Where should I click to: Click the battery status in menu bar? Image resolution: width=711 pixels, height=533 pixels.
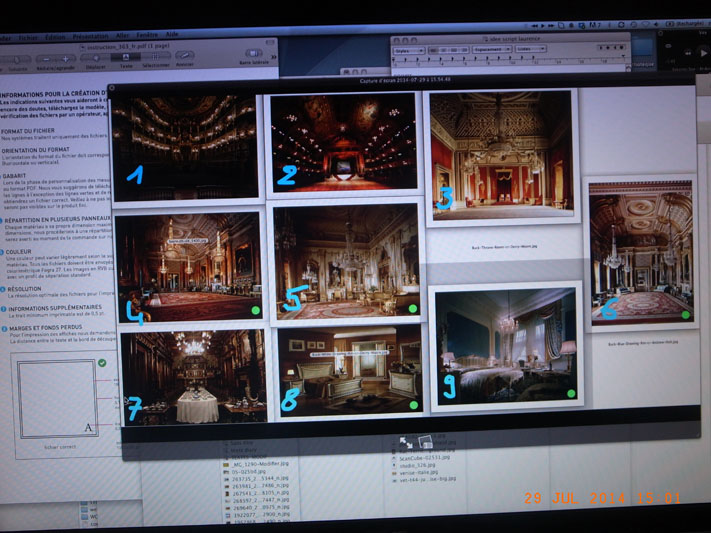click(x=687, y=23)
